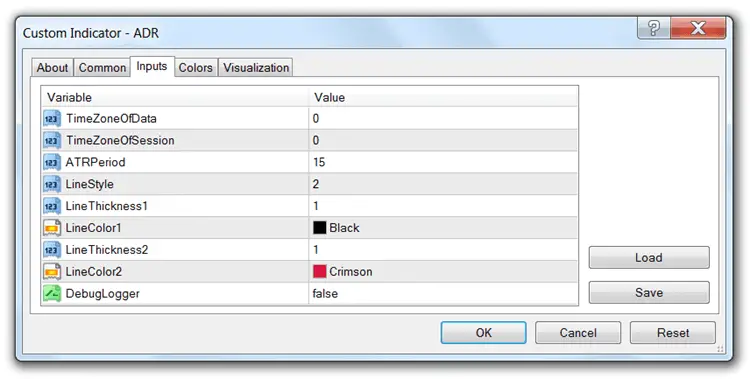Click the Cancel button

point(578,333)
